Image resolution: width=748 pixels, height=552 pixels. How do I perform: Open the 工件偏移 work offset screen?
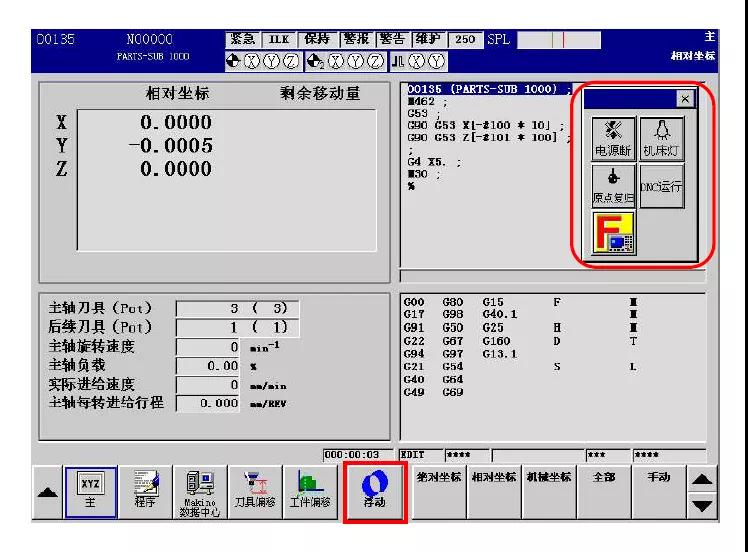point(310,492)
